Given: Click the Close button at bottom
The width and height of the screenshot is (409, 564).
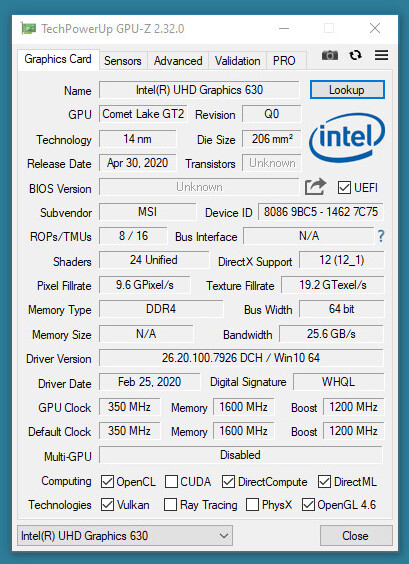Looking at the screenshot, I should (x=355, y=536).
